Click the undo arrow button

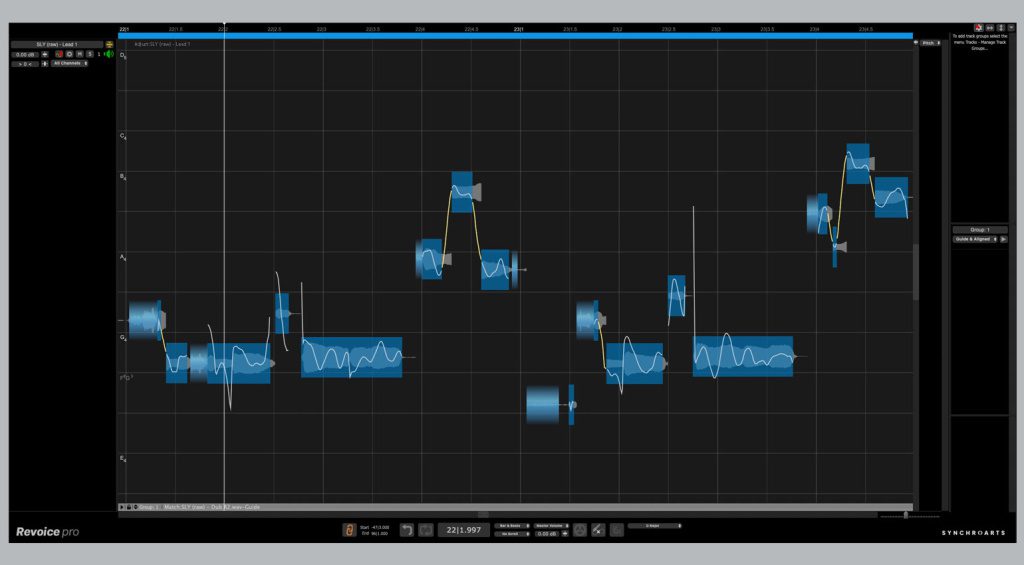[407, 530]
